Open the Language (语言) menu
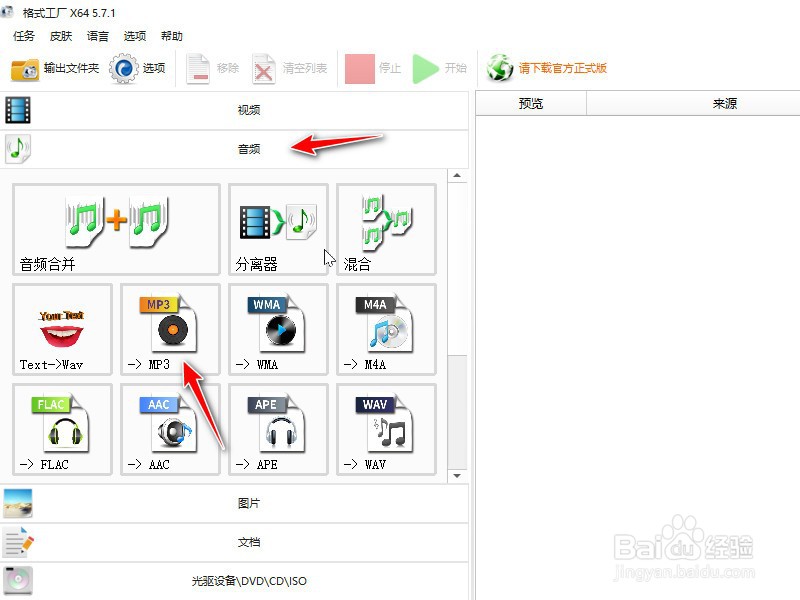 click(x=97, y=36)
